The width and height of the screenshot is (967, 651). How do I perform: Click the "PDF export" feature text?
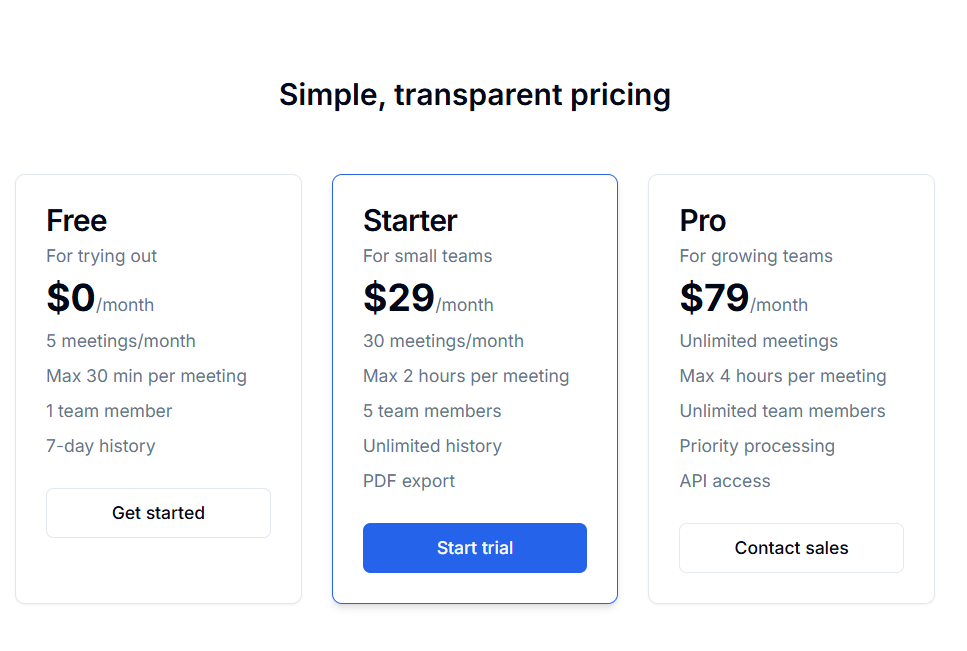pyautogui.click(x=409, y=481)
